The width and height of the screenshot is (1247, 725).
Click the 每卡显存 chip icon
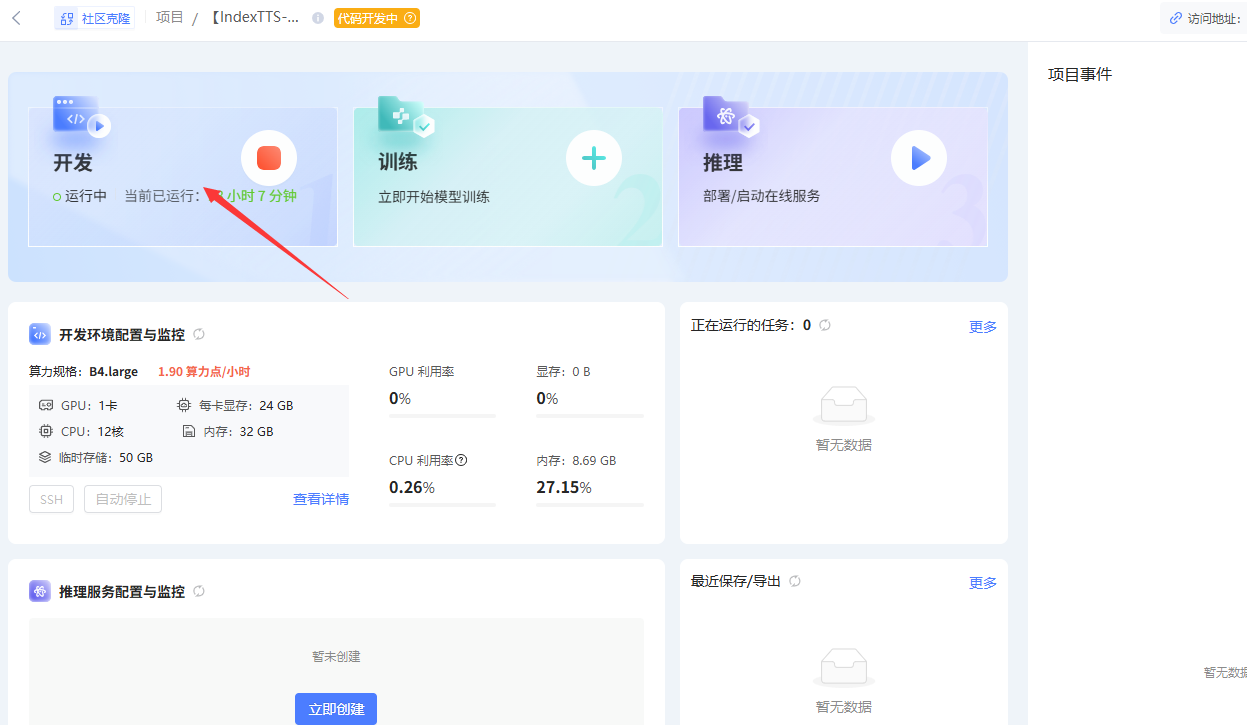pyautogui.click(x=184, y=406)
